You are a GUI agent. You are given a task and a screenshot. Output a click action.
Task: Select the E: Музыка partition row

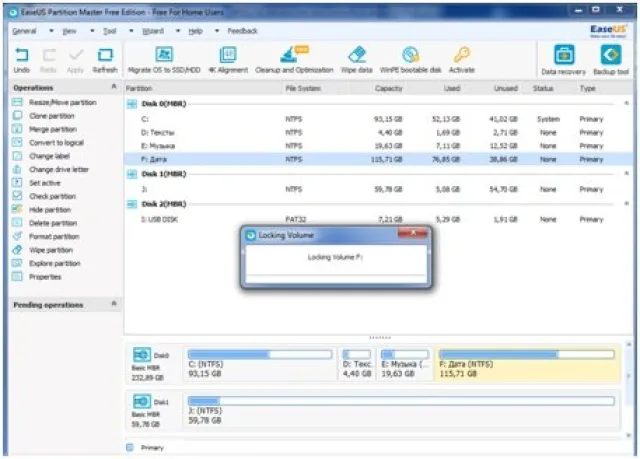tap(378, 146)
